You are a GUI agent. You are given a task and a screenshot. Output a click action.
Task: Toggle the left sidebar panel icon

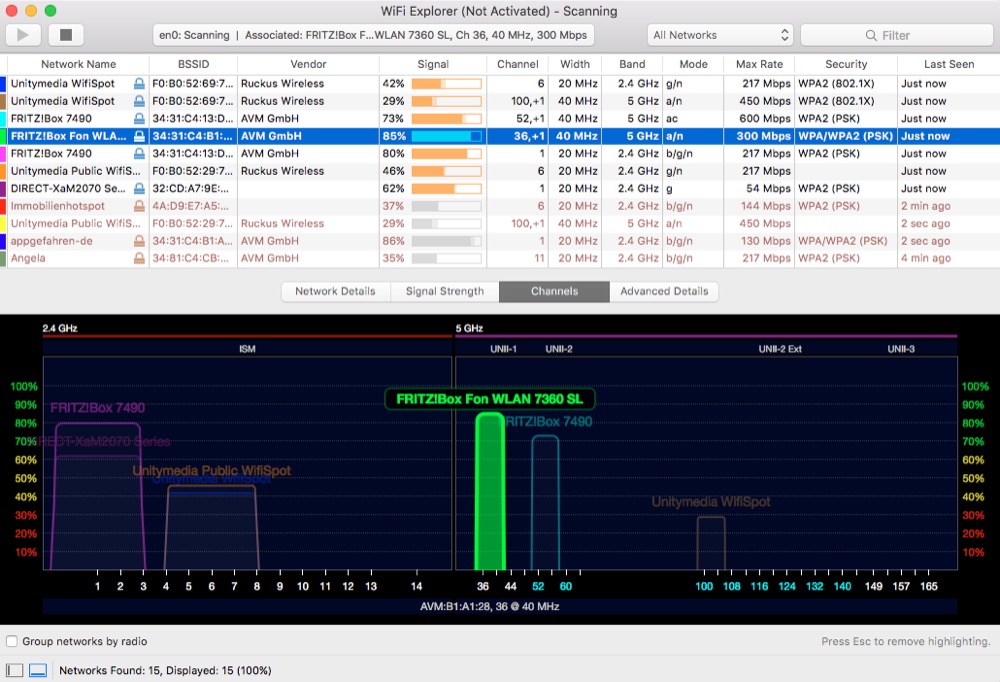pyautogui.click(x=14, y=670)
